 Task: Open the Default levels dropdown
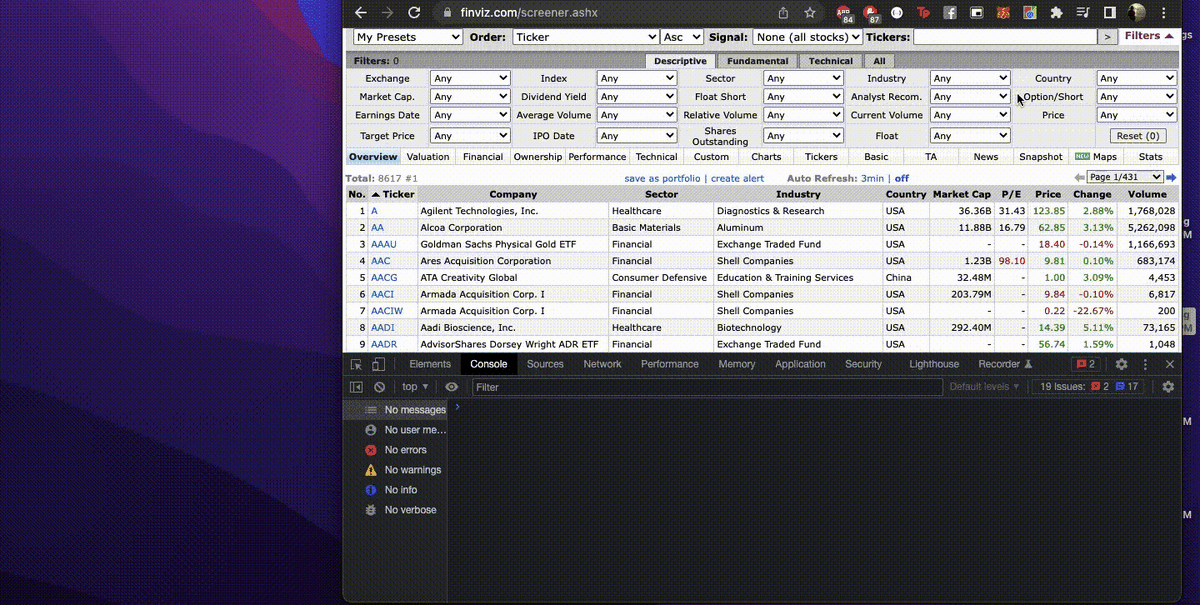tap(985, 387)
